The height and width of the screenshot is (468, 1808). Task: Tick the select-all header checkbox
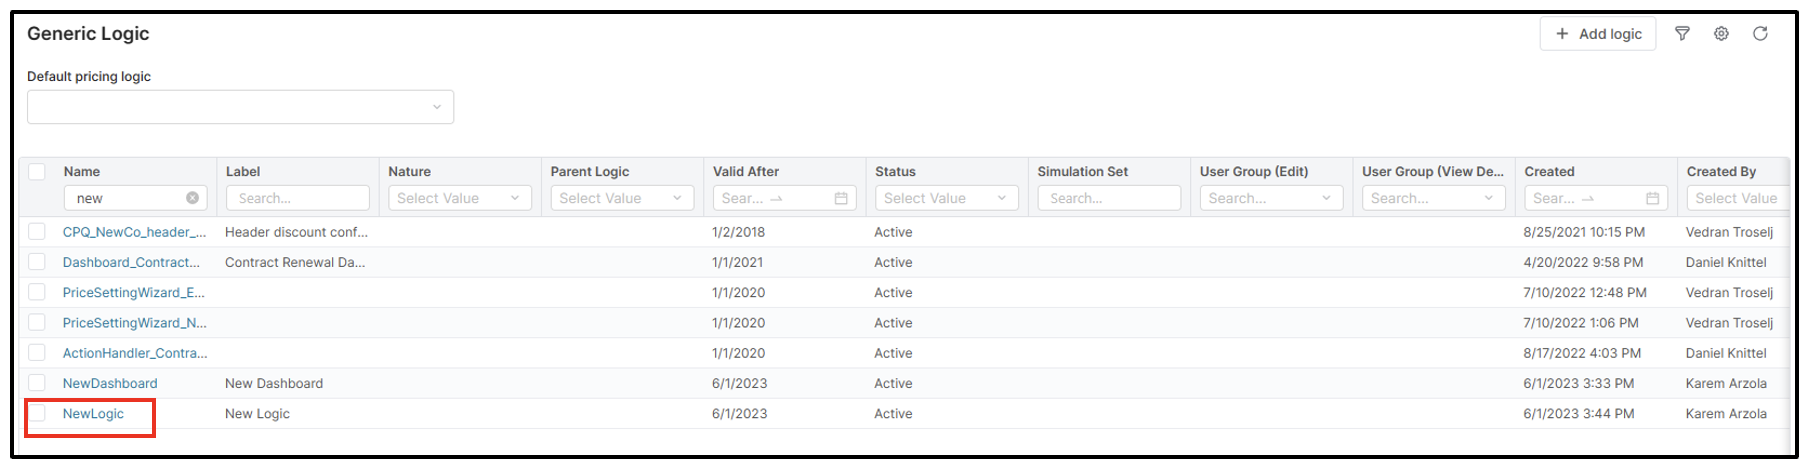tap(37, 172)
